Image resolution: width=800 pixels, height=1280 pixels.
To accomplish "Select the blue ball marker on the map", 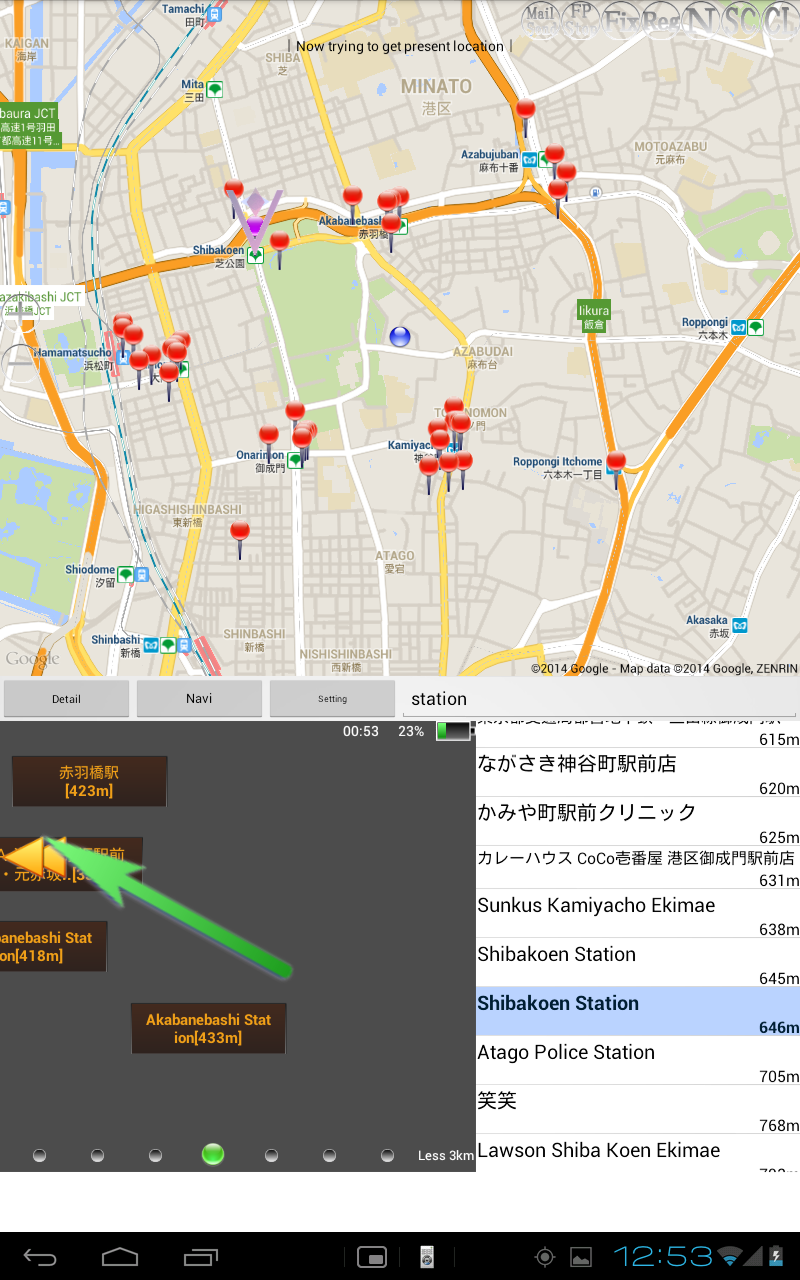I will tap(400, 337).
